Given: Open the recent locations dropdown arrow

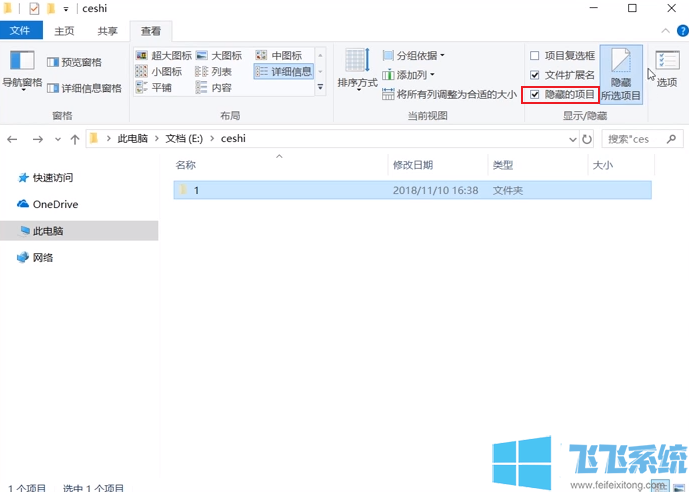Looking at the screenshot, I should click(x=58, y=139).
